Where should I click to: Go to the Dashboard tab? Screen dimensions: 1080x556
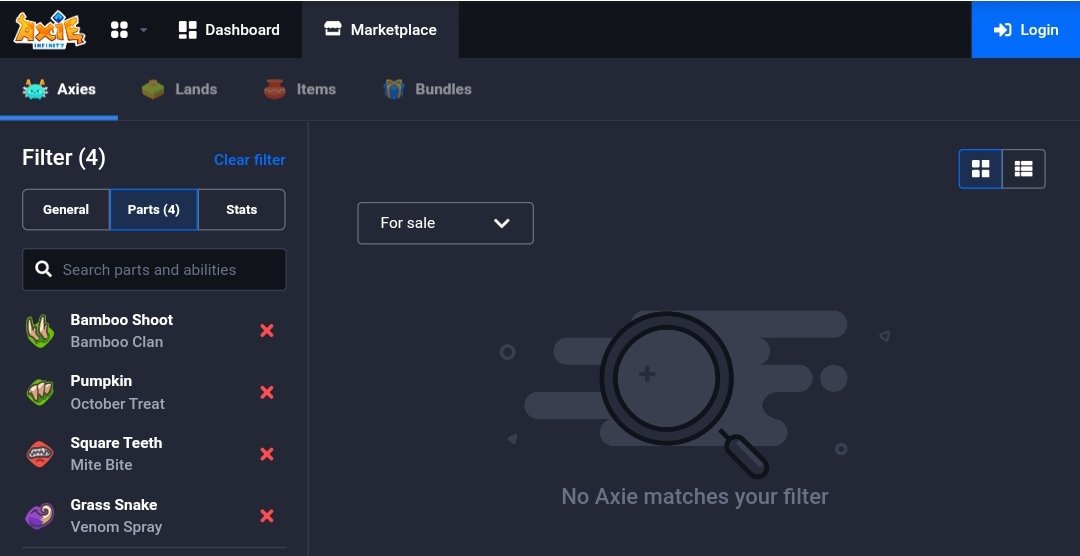point(229,30)
